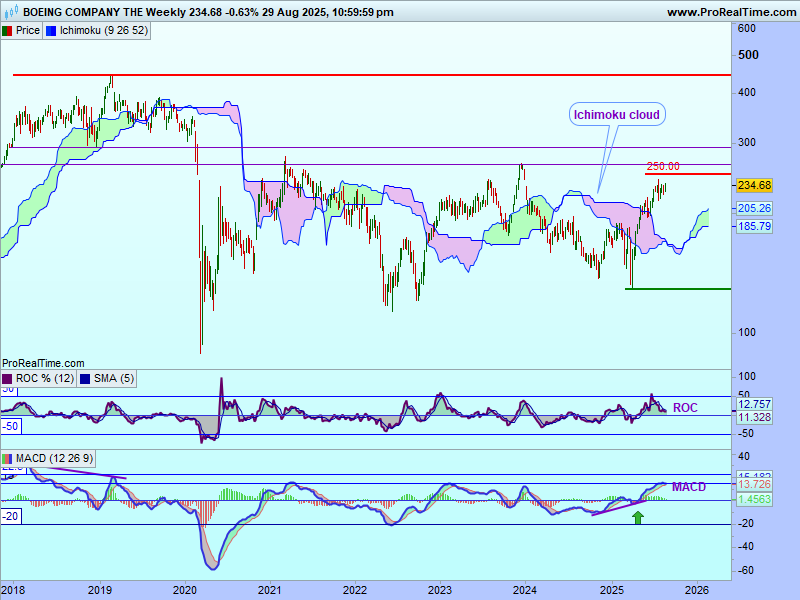
Task: Click the 400 price axis label
Action: 747,92
